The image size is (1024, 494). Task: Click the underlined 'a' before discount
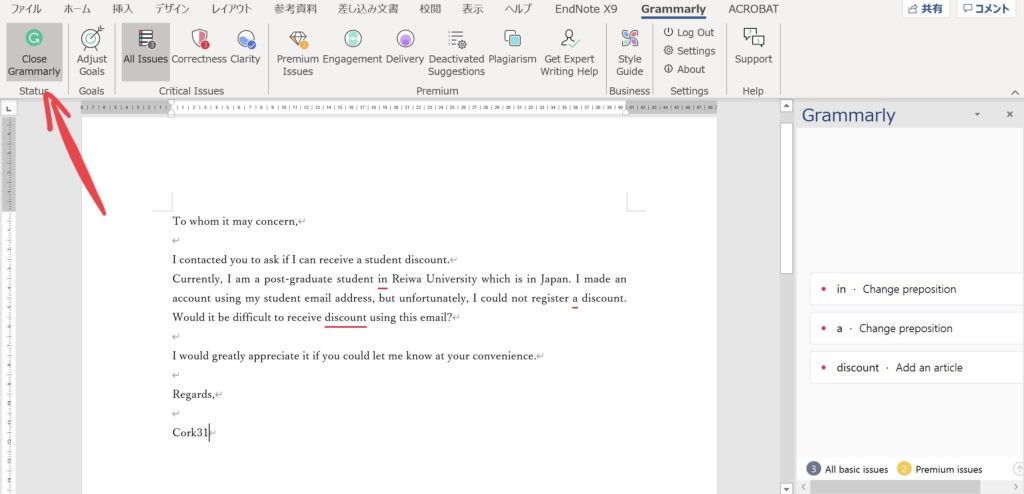(x=575, y=299)
